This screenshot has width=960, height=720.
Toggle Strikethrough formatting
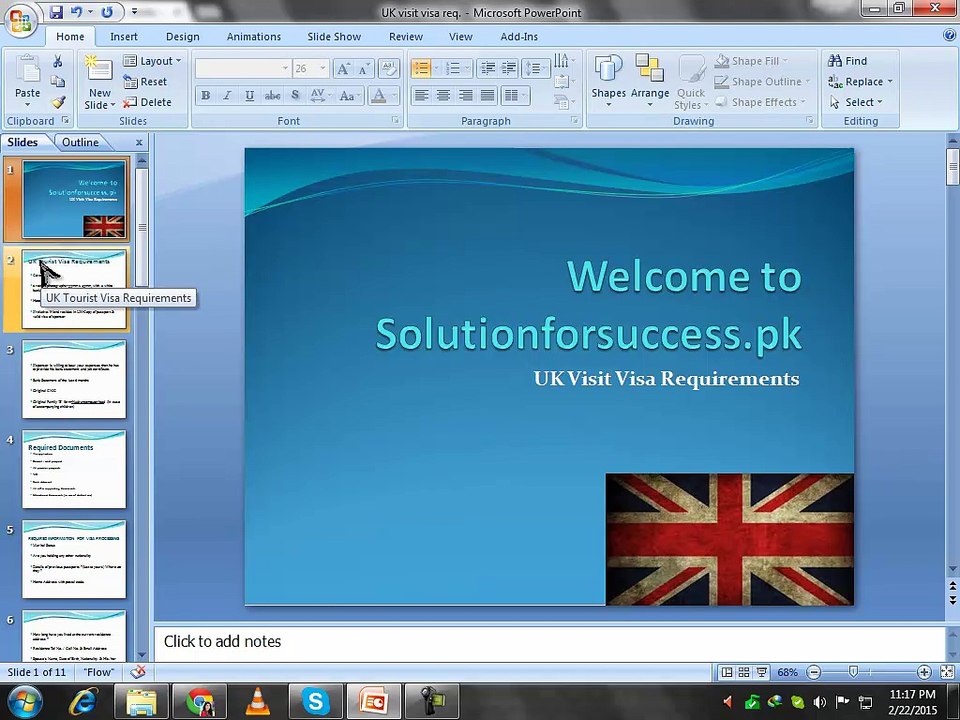tap(272, 95)
